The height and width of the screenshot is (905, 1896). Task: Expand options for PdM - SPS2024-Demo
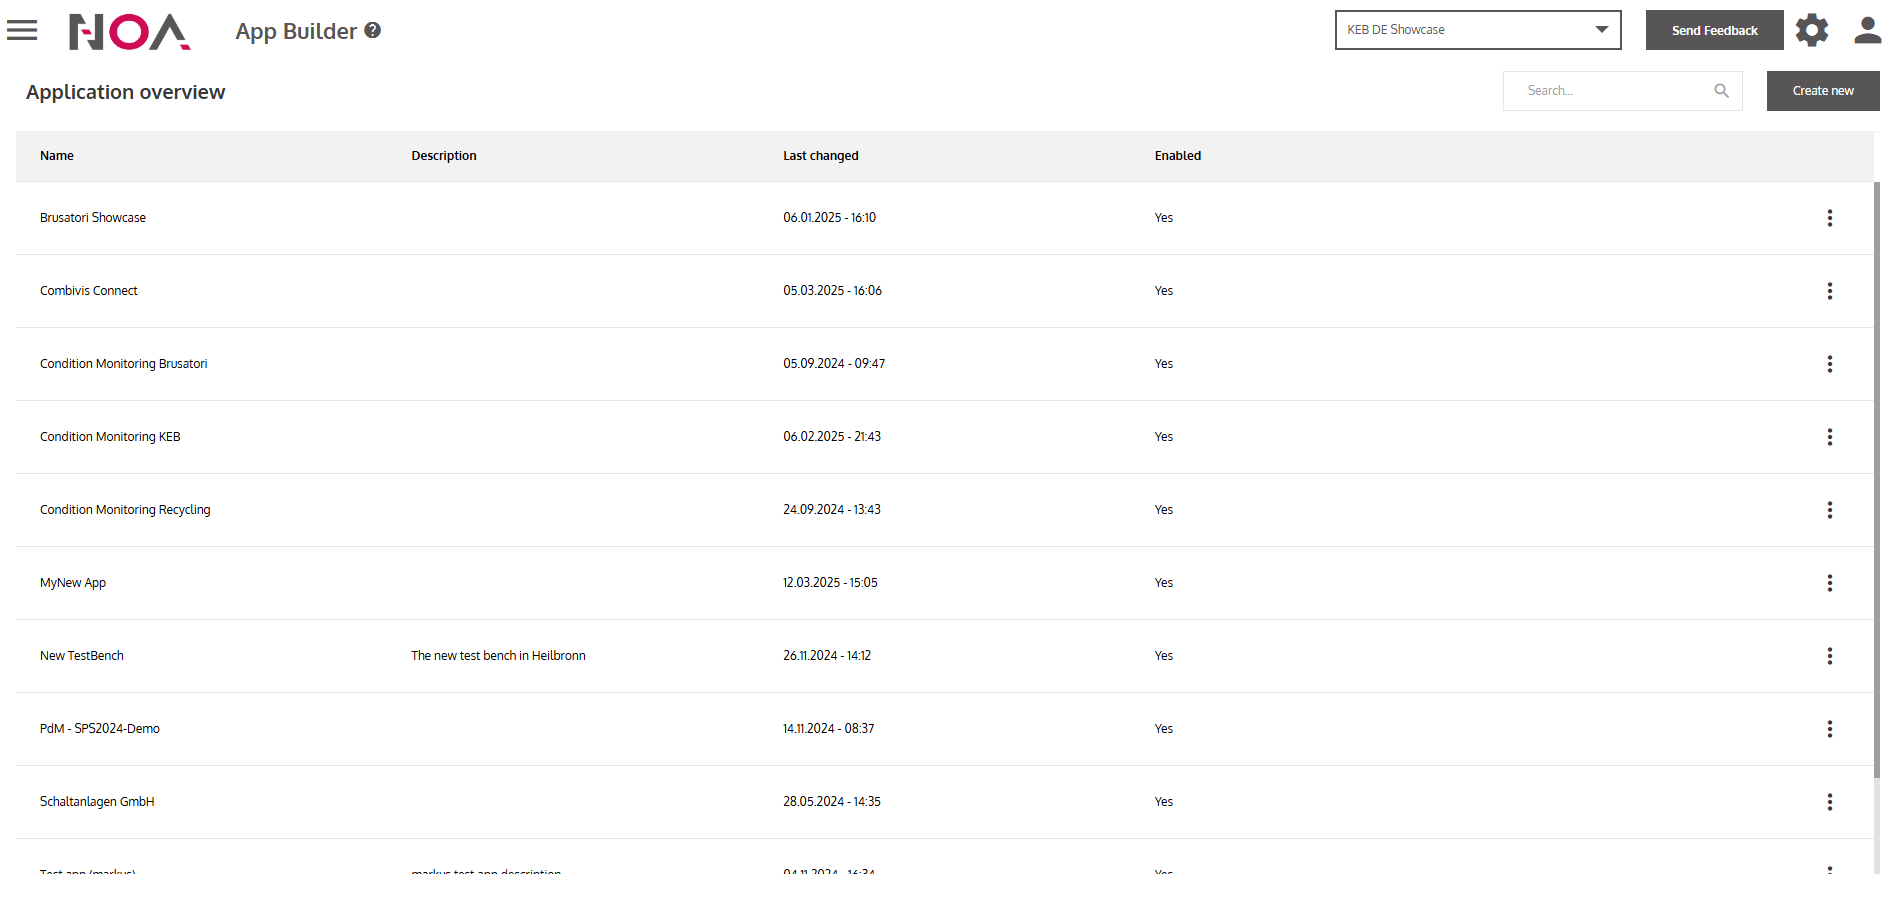click(x=1829, y=729)
